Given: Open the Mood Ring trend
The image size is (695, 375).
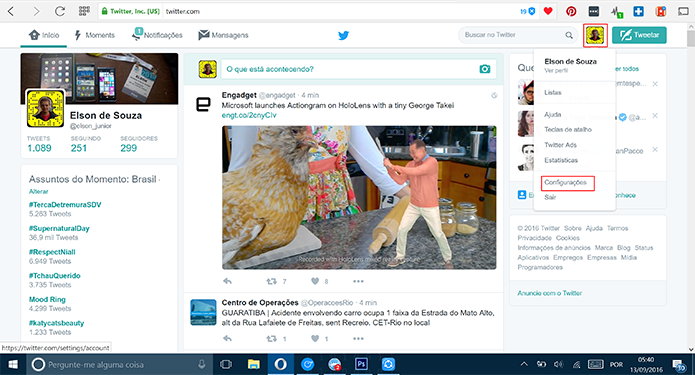Looking at the screenshot, I should point(47,299).
